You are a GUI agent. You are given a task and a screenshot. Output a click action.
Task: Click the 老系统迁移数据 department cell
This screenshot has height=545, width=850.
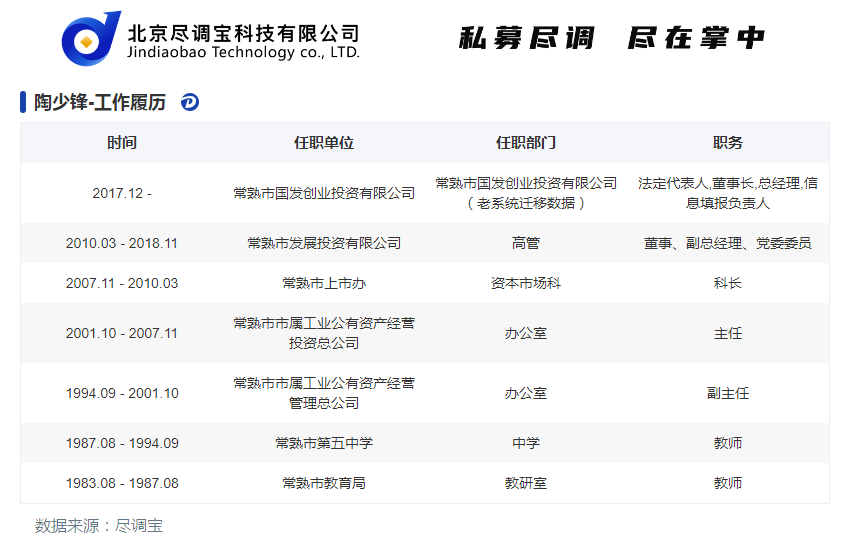pos(526,193)
